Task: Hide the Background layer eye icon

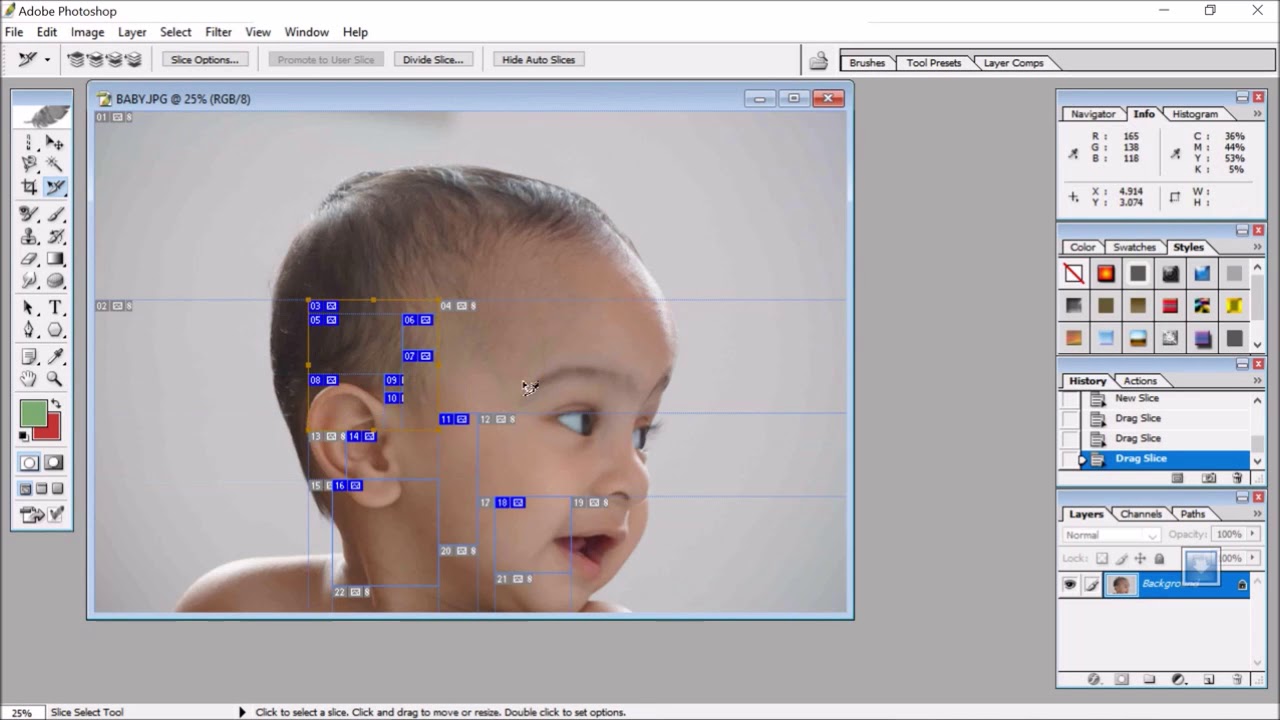Action: (x=1069, y=585)
